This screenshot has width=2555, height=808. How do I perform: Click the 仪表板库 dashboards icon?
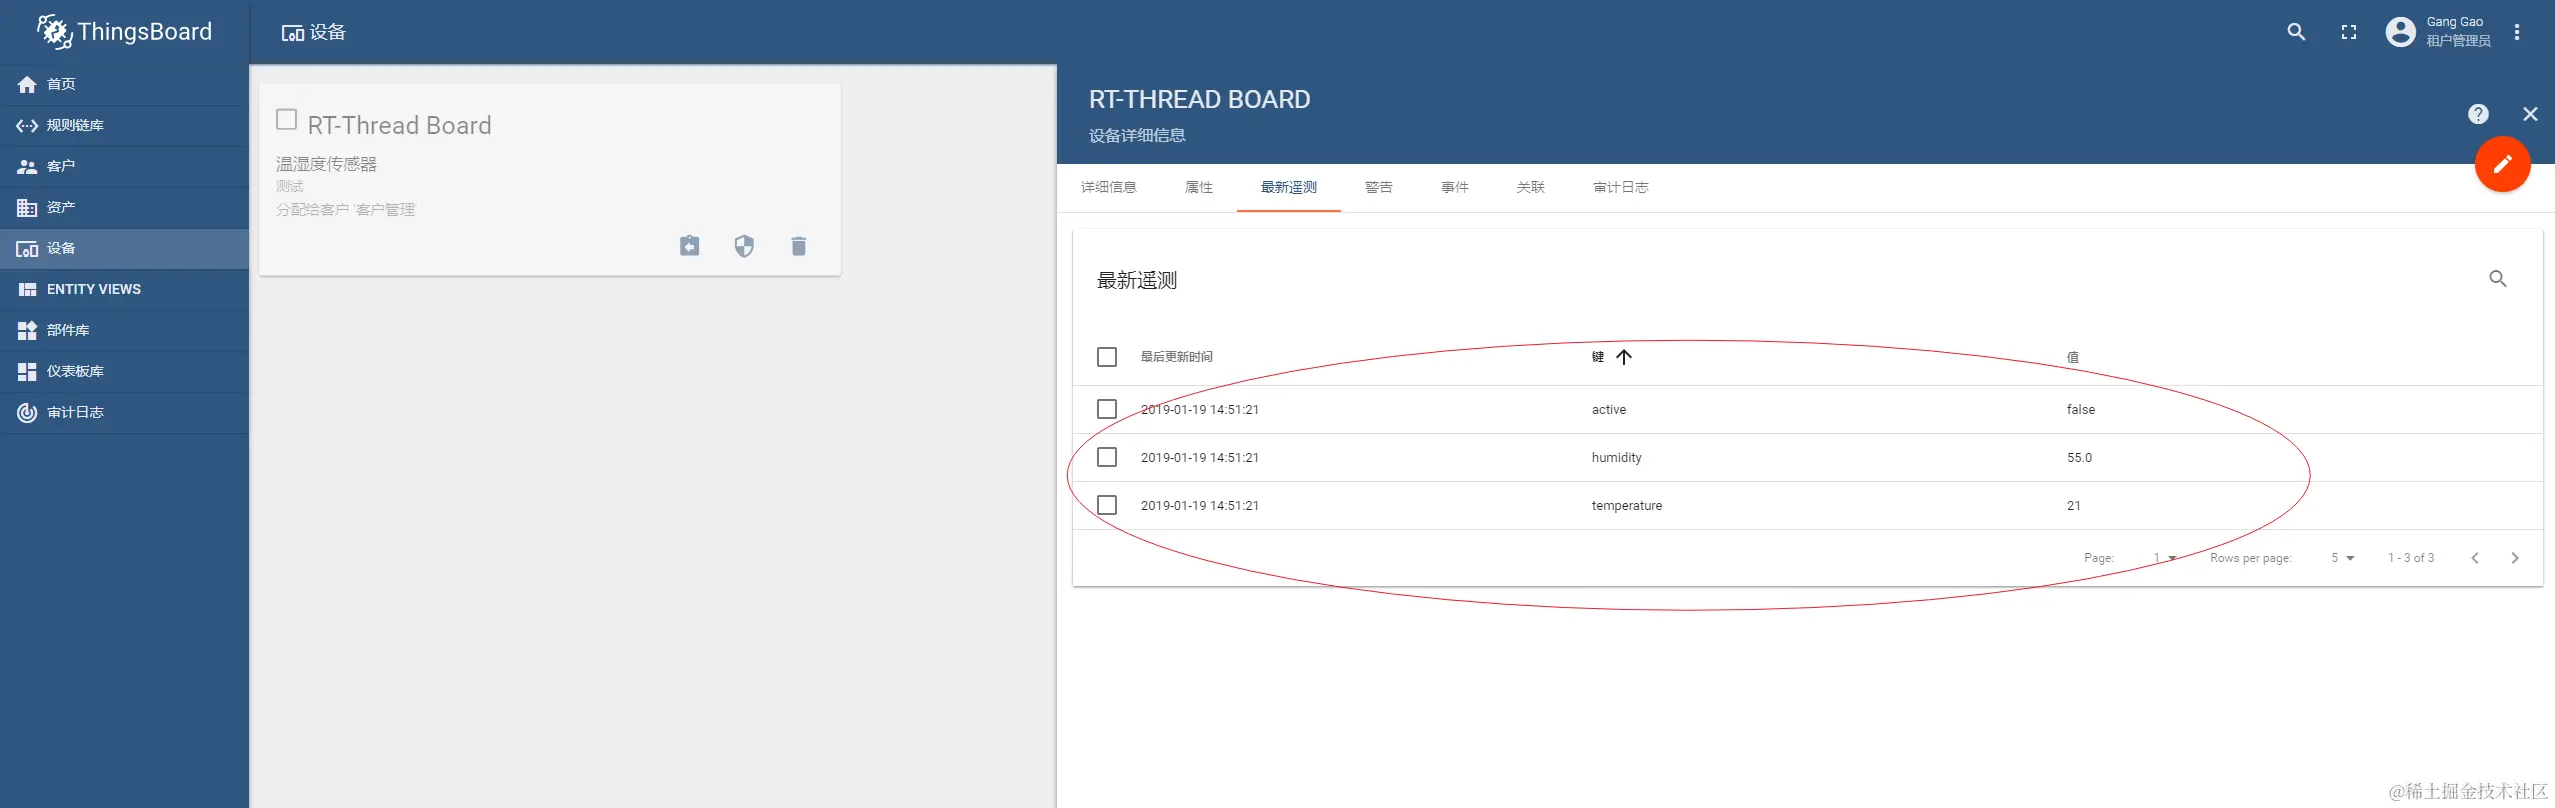[x=27, y=371]
